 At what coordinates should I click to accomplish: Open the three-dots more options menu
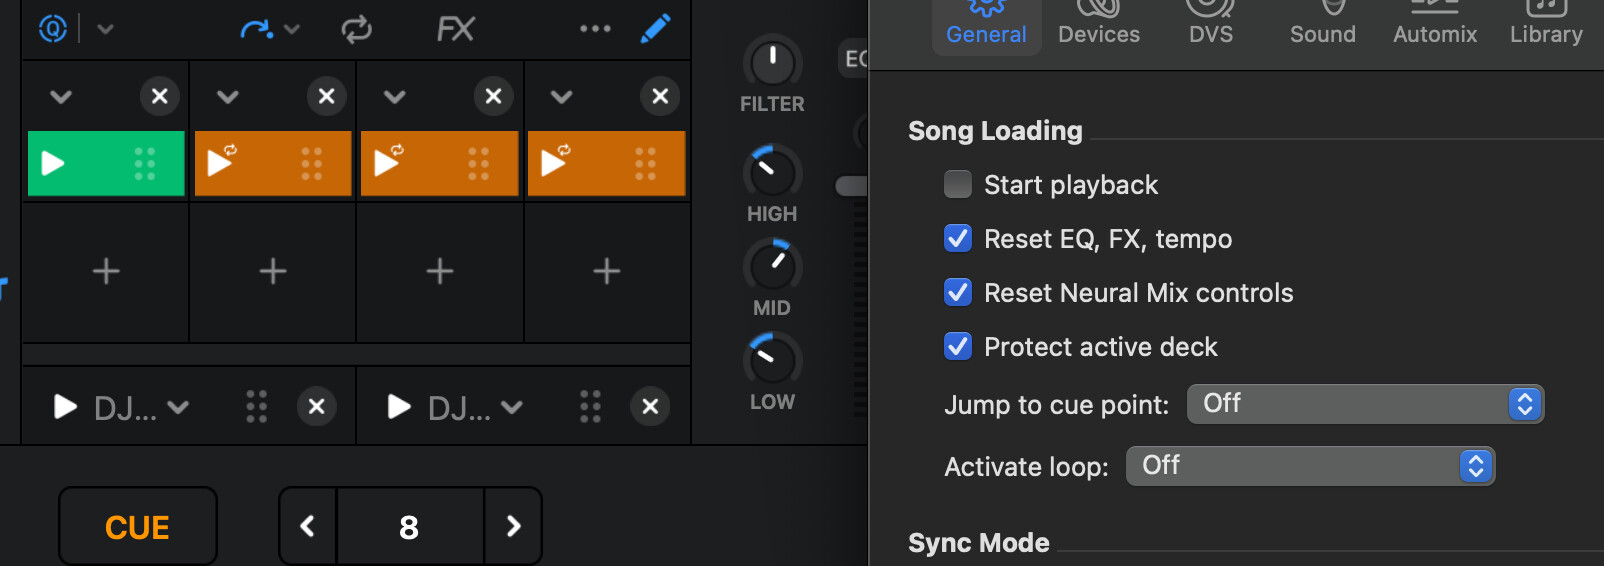point(595,29)
